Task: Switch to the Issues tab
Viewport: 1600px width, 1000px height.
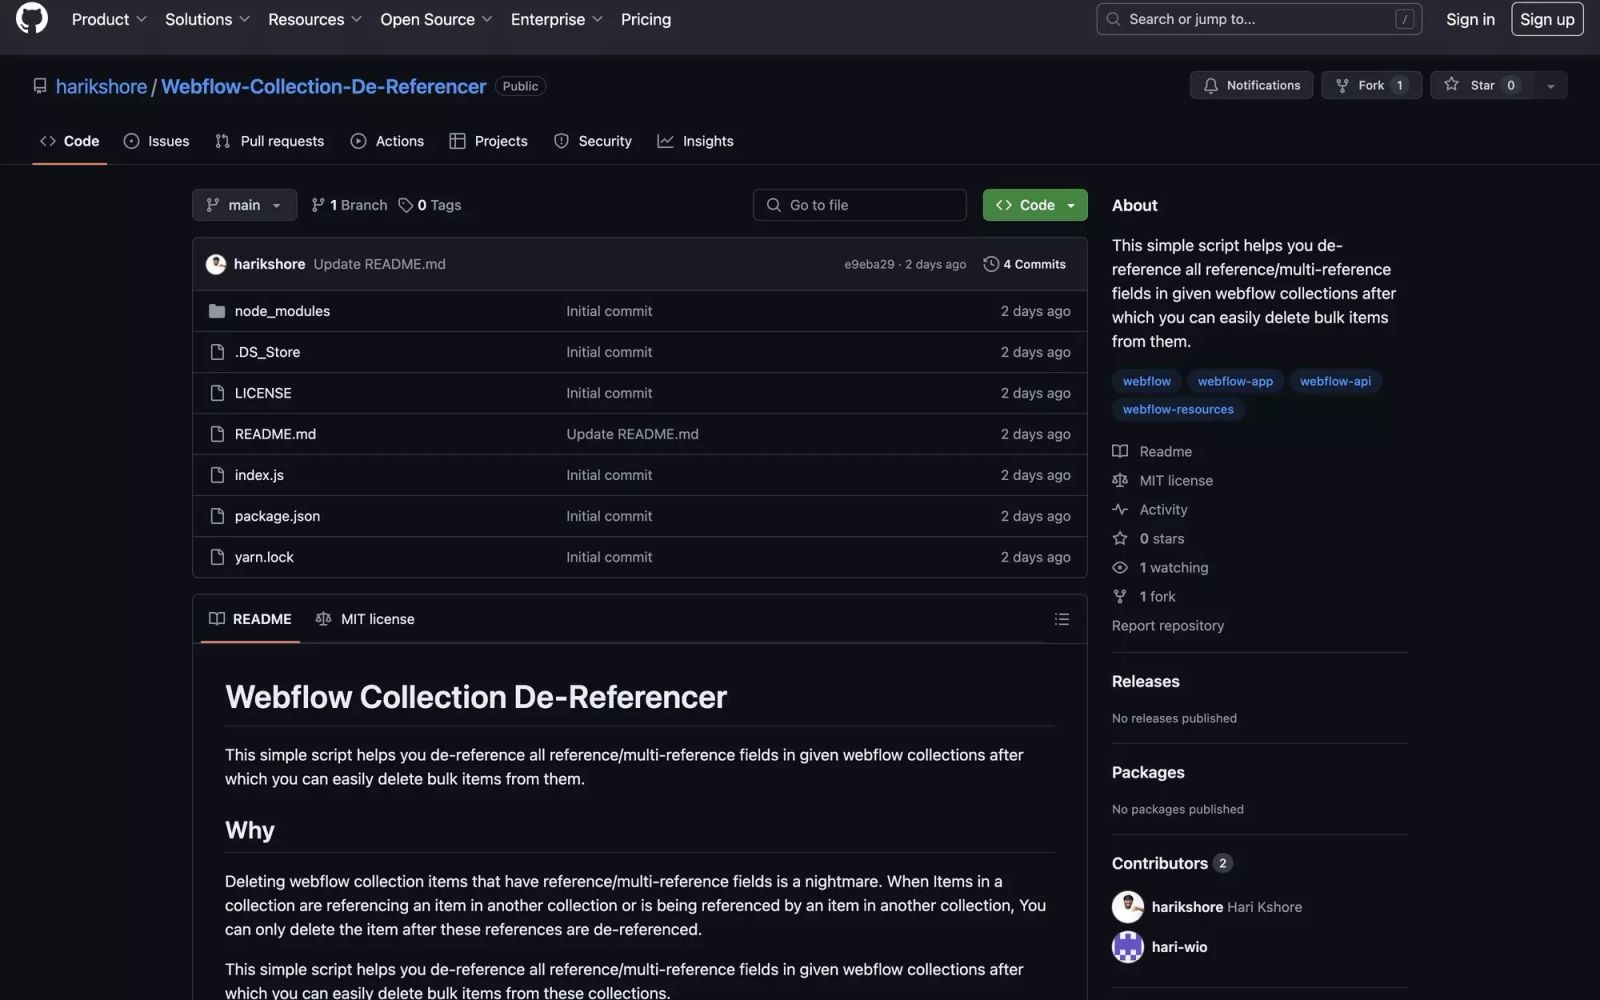Action: [156, 141]
